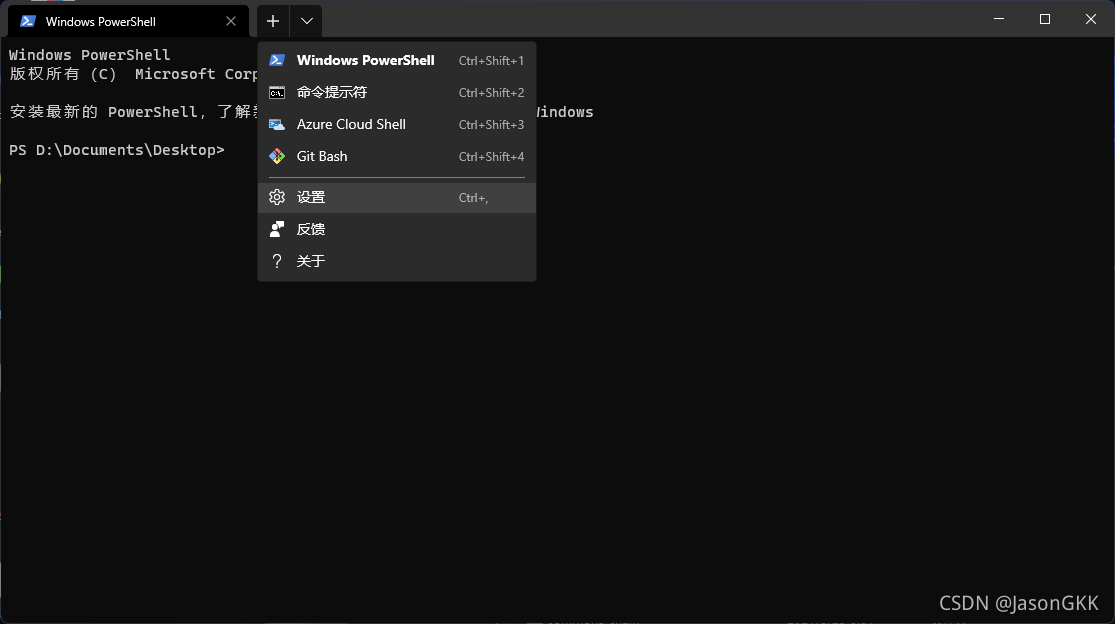Open 反馈 feedback entry

click(x=397, y=229)
